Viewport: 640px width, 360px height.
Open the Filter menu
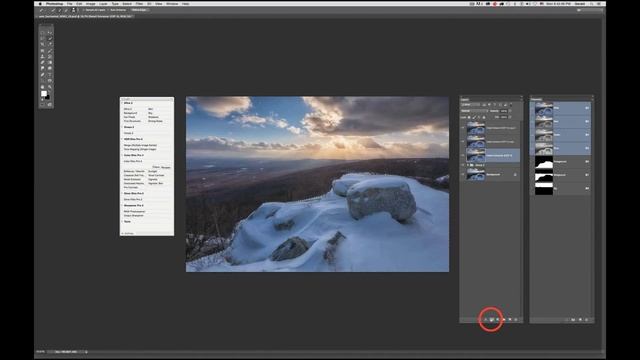point(139,4)
